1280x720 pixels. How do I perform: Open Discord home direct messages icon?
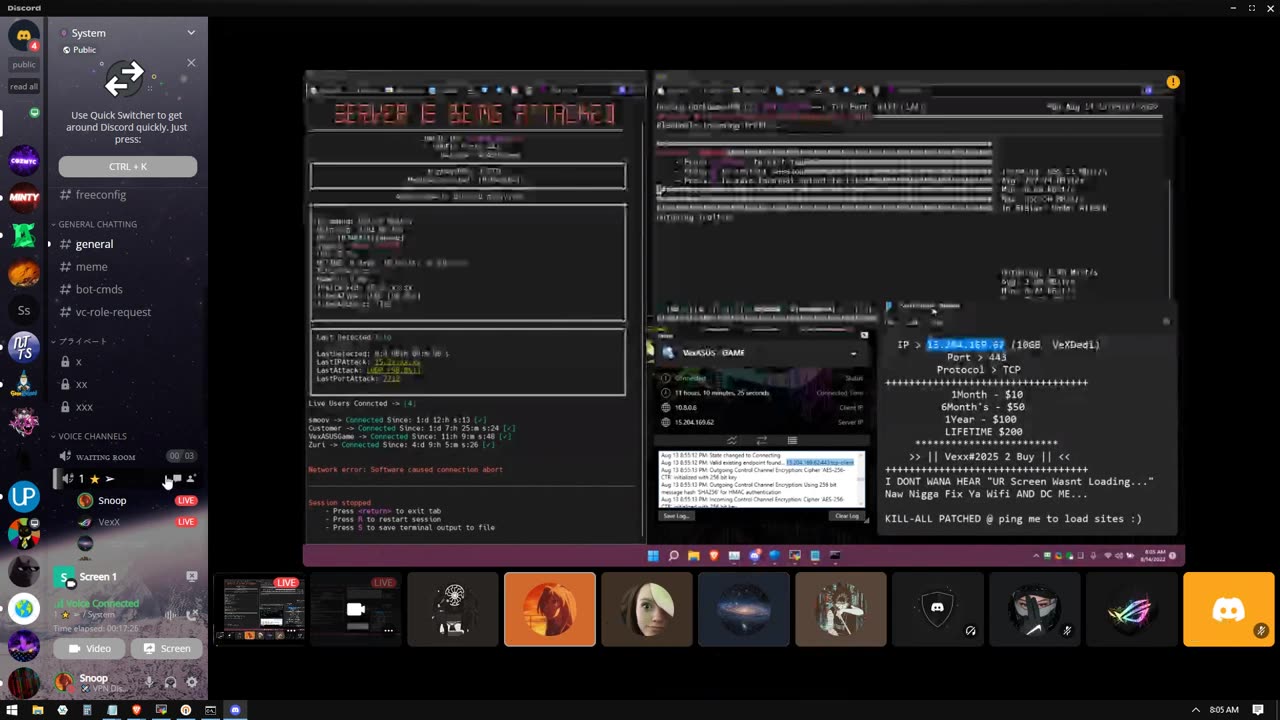pos(24,36)
